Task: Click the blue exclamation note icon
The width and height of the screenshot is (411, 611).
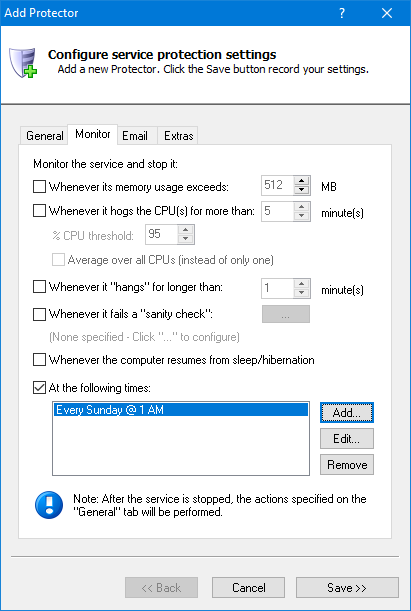Action: (49, 505)
